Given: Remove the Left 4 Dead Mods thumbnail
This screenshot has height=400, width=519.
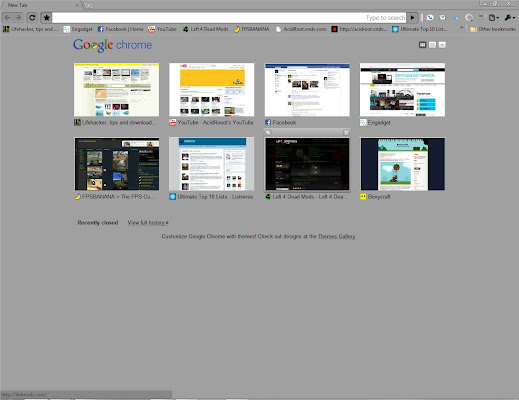Looking at the screenshot, I should [x=346, y=132].
